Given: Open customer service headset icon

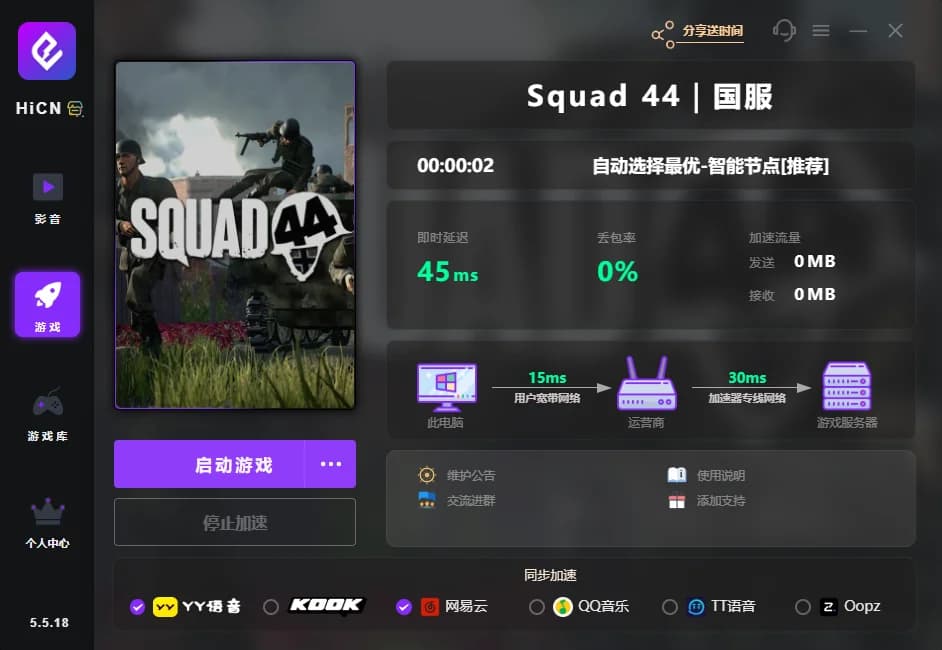Looking at the screenshot, I should pos(784,30).
